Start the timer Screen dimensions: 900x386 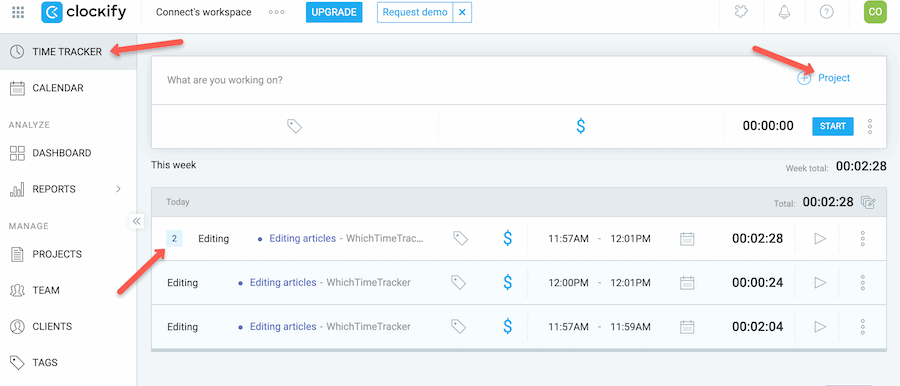tap(832, 126)
